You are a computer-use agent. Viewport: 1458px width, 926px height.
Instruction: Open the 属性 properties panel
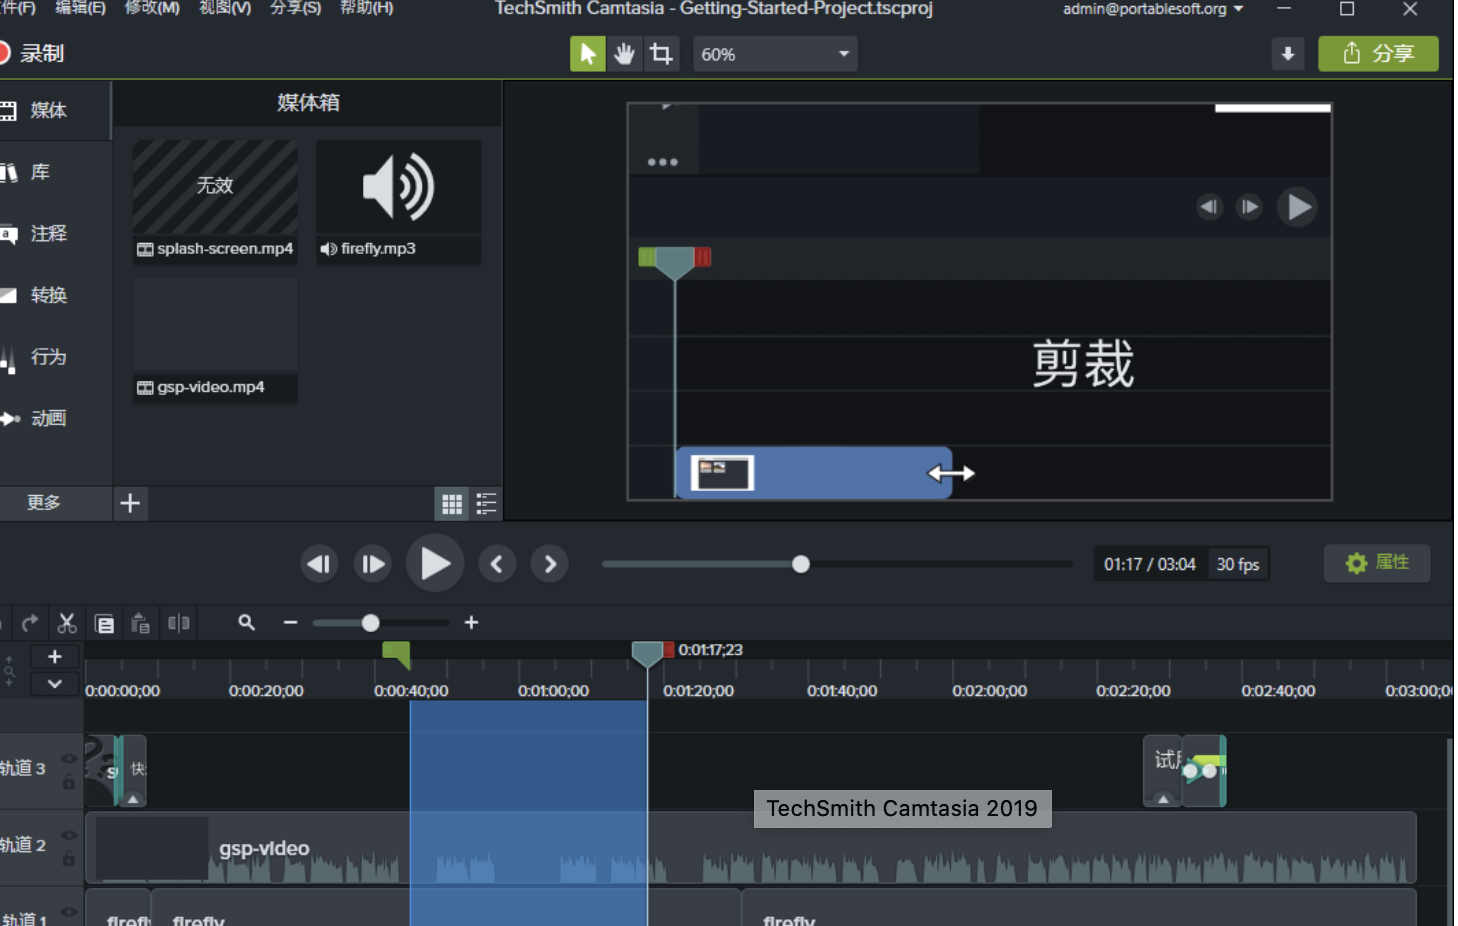1377,563
